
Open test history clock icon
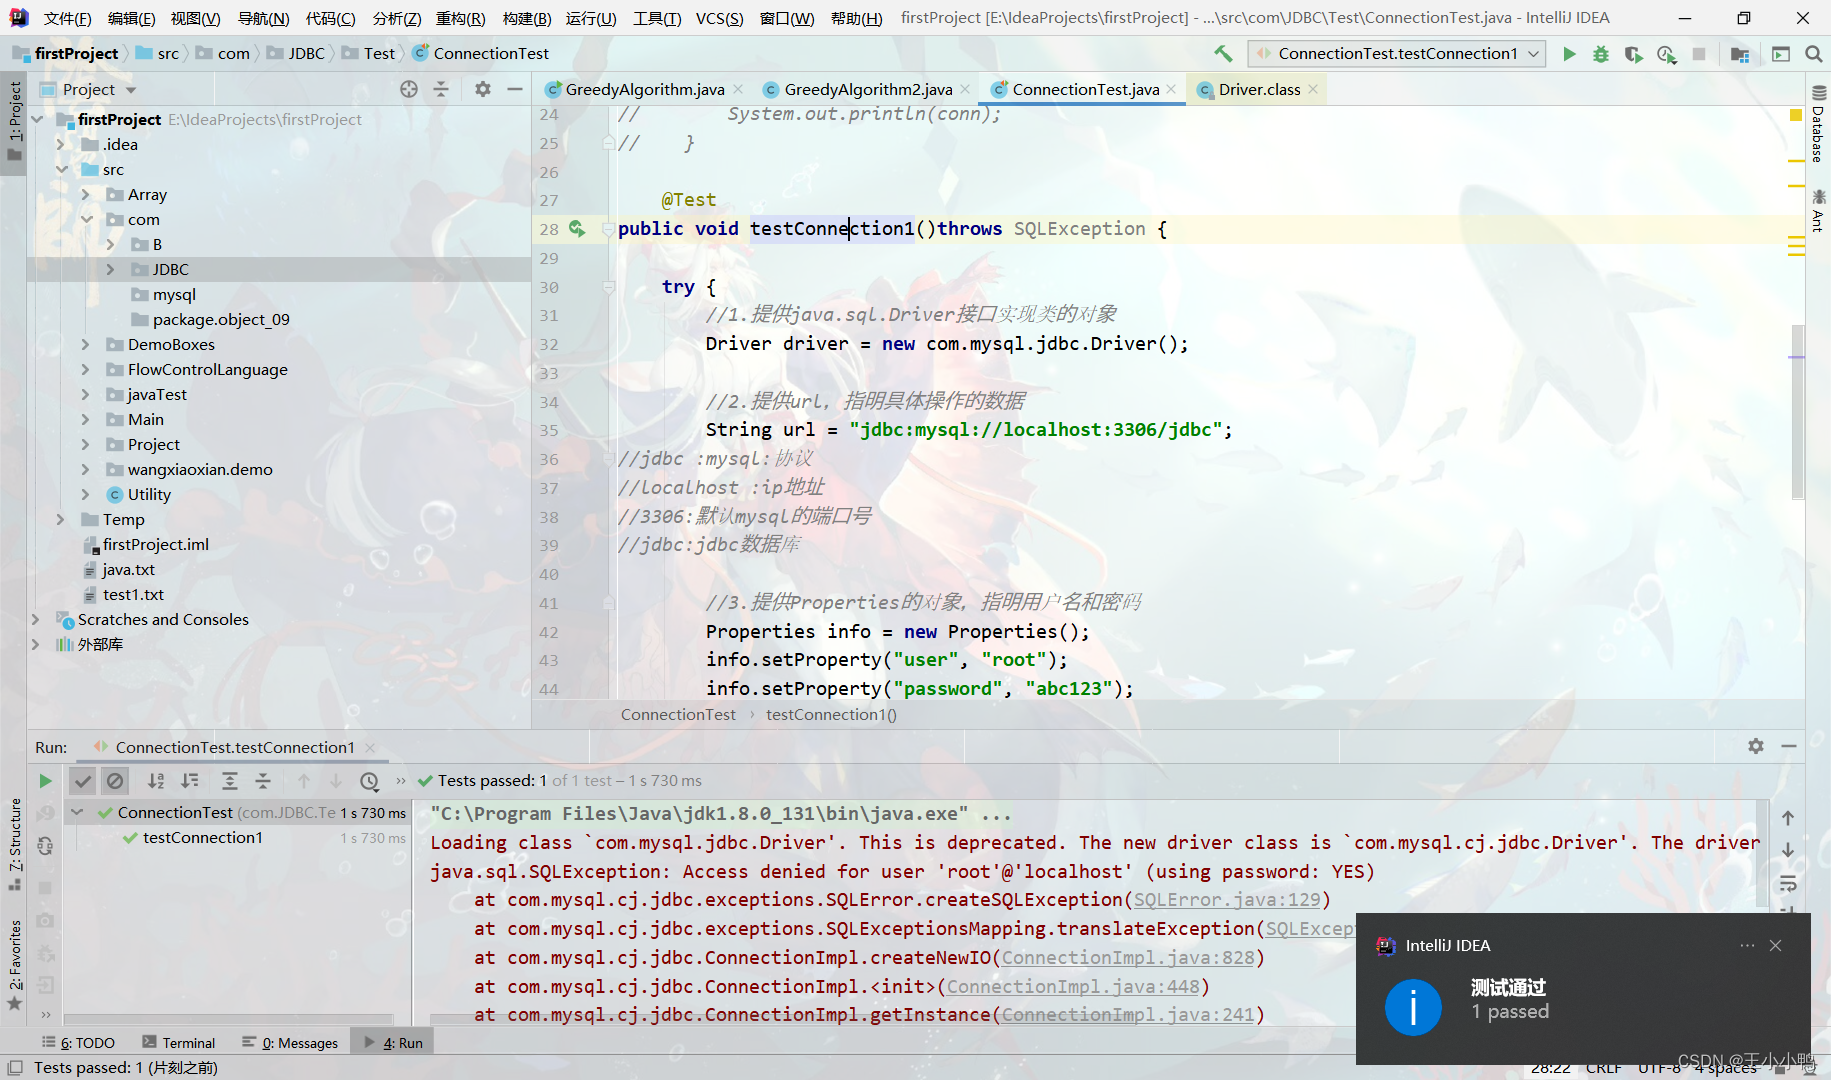[x=369, y=781]
